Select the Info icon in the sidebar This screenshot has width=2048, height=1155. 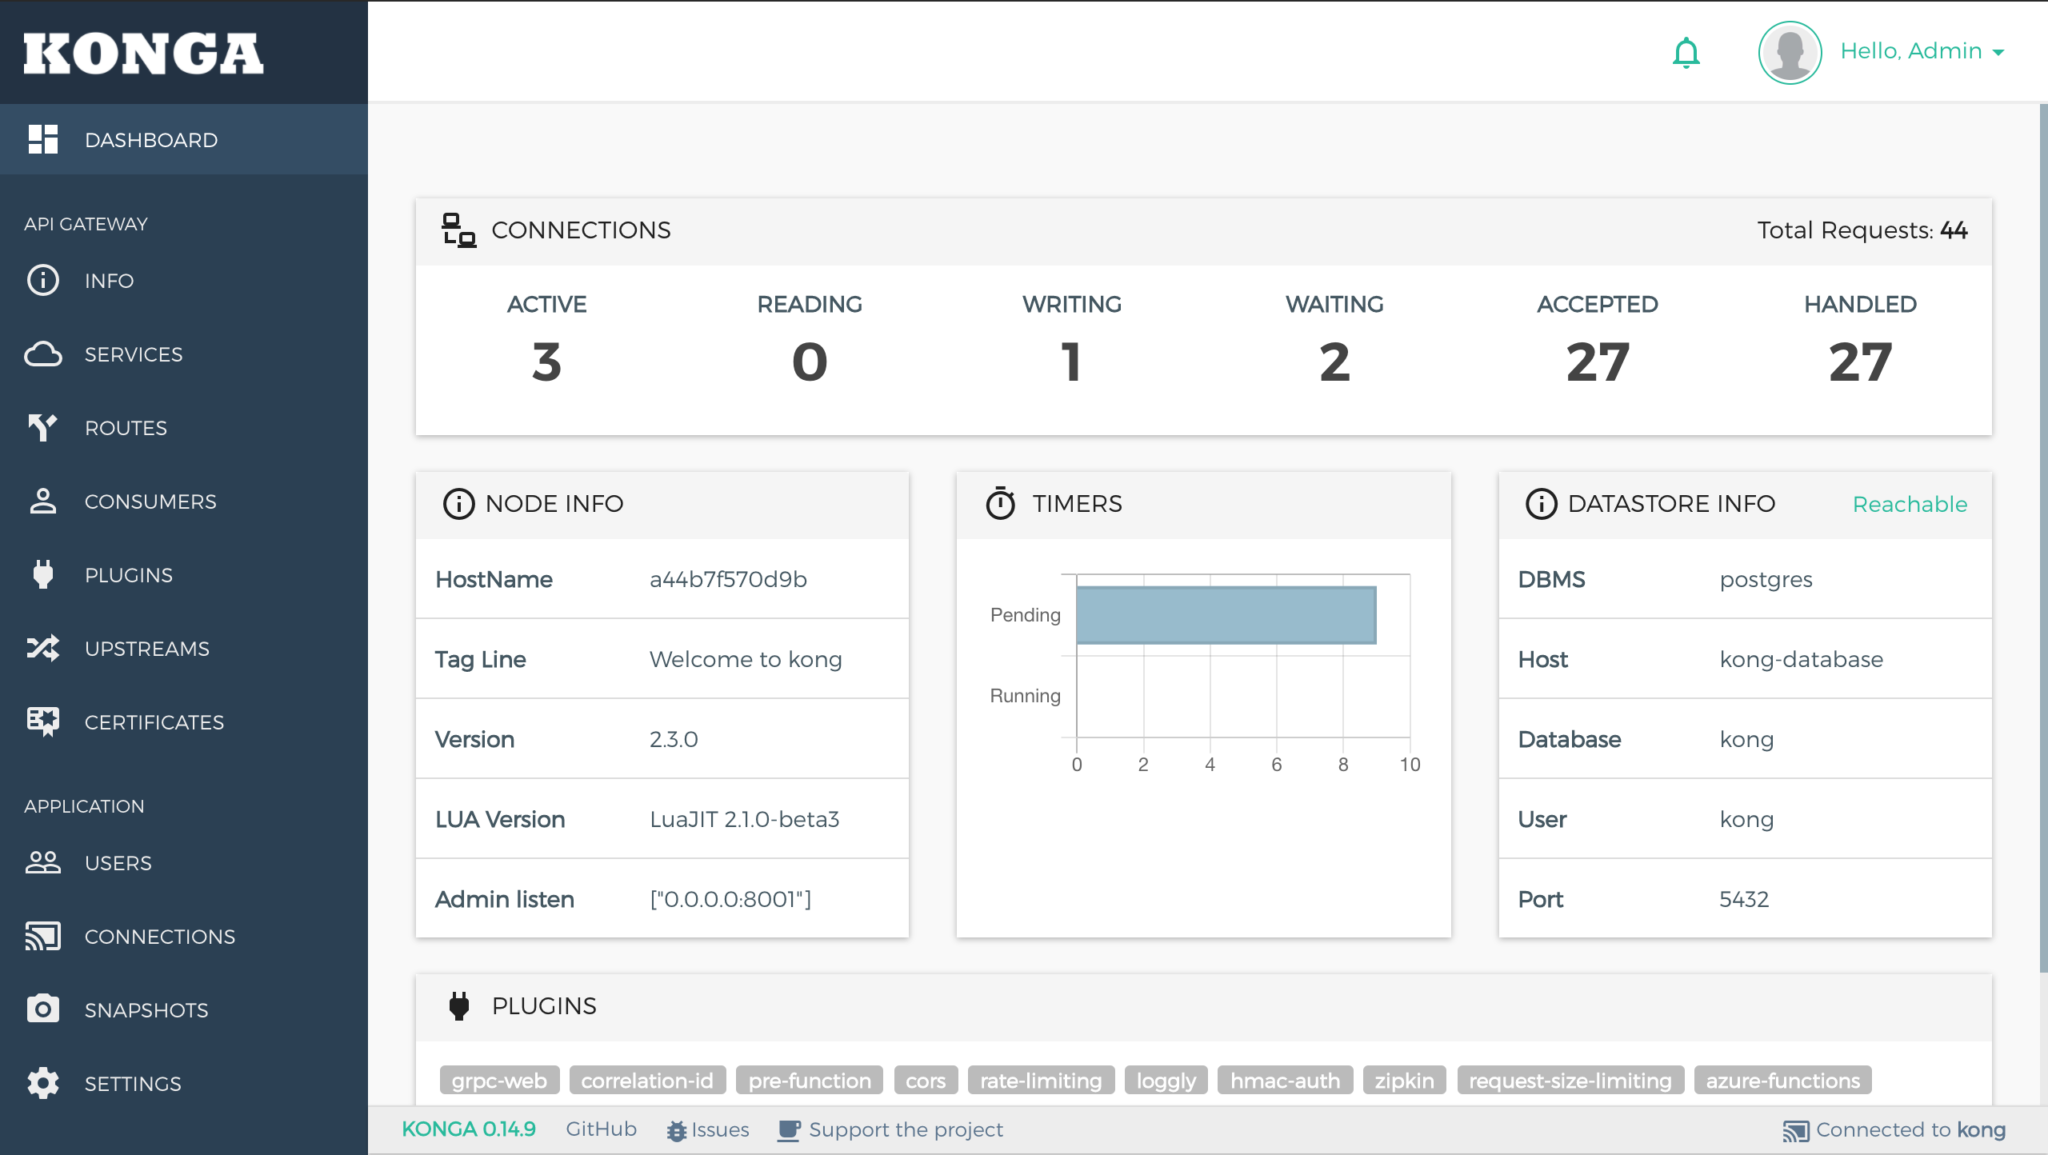[x=42, y=280]
